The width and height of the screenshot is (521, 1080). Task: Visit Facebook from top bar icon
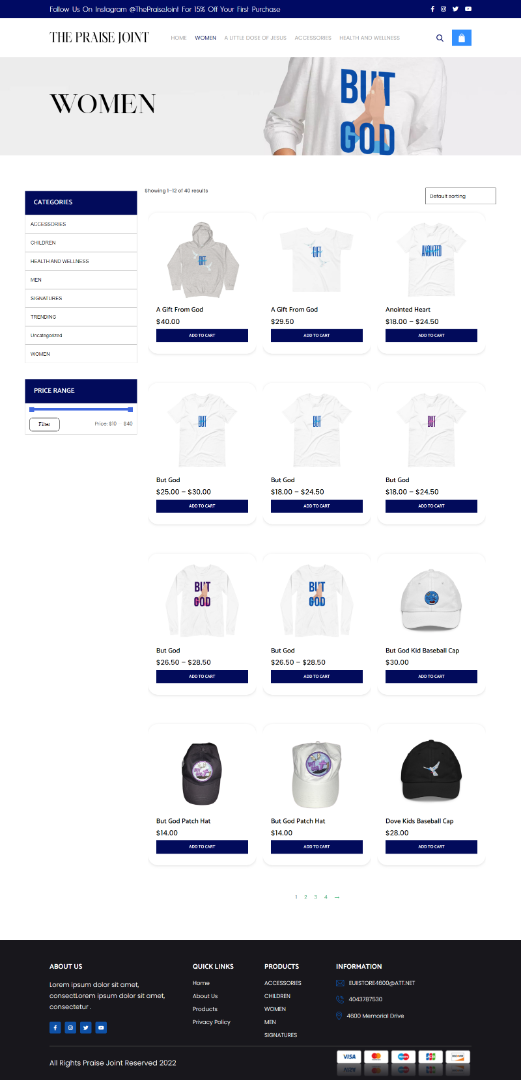pyautogui.click(x=432, y=9)
